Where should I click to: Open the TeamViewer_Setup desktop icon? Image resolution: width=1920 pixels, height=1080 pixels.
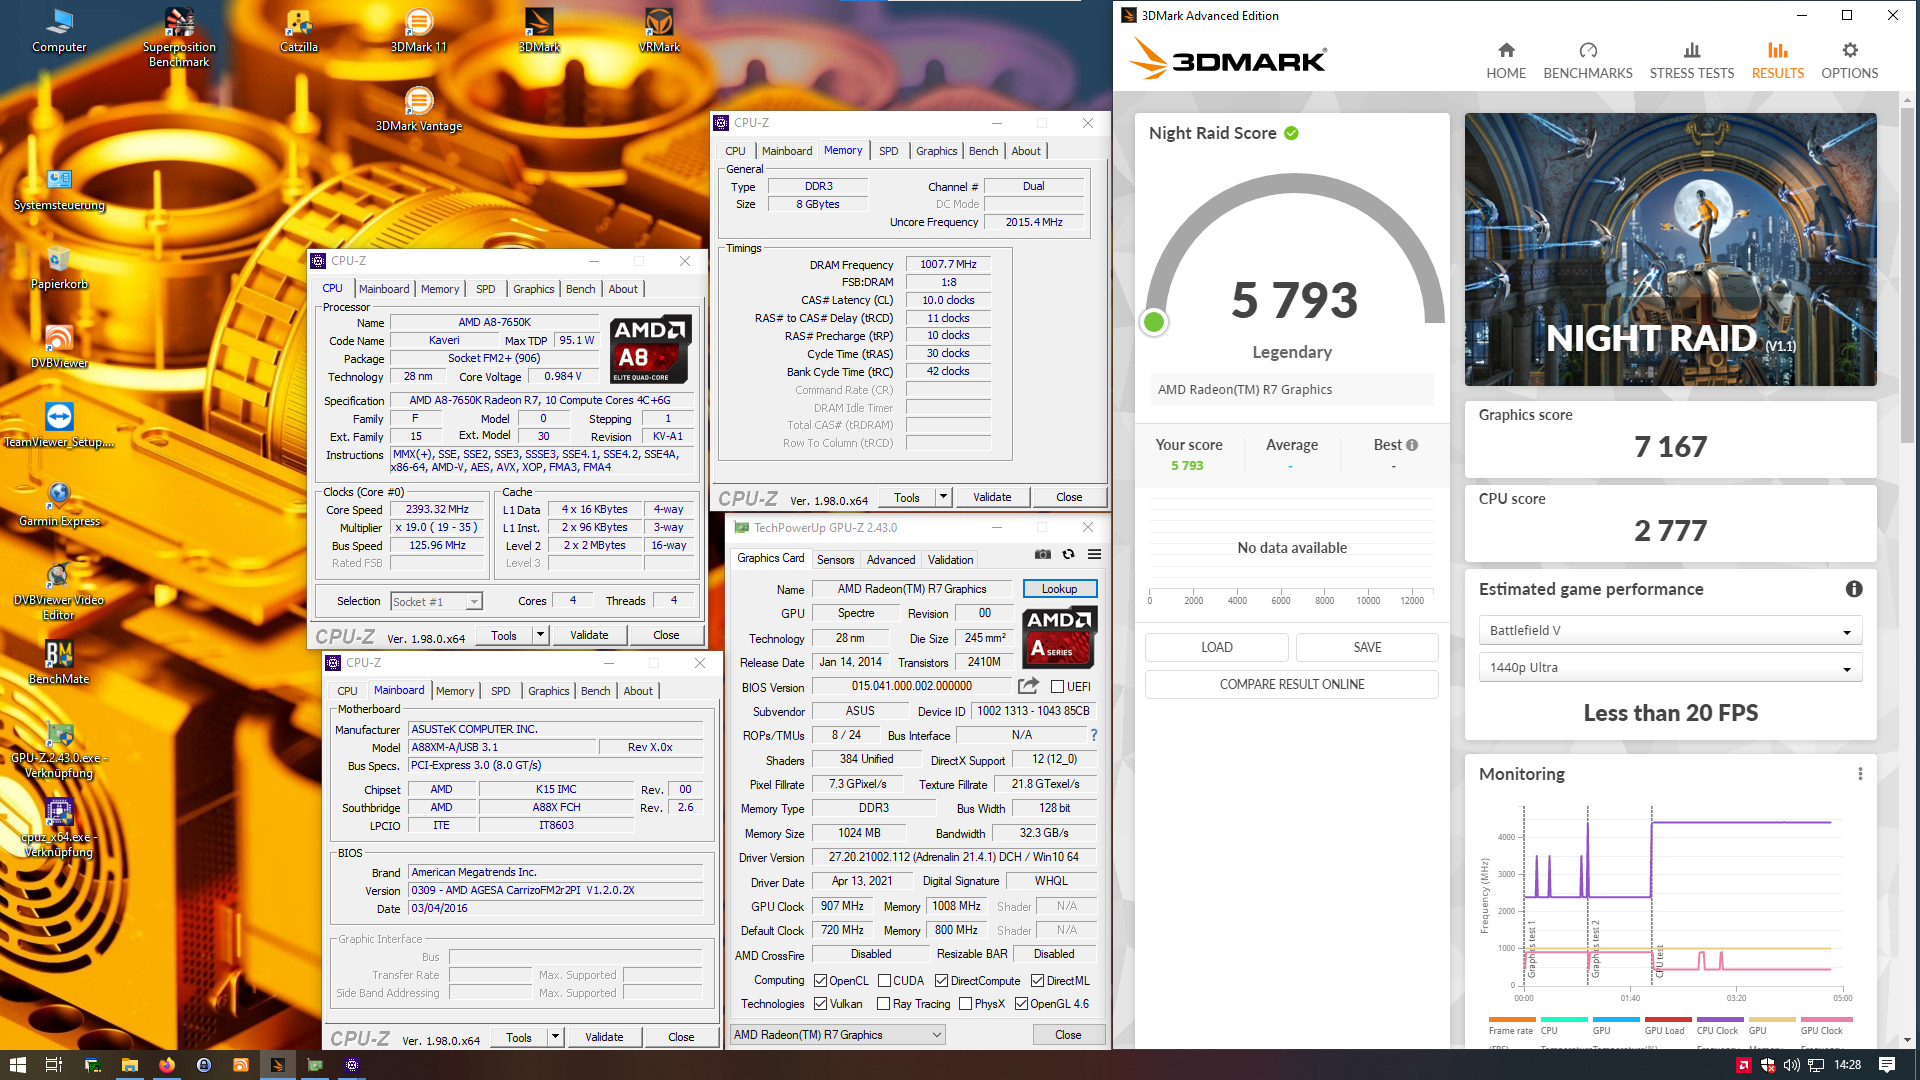point(59,425)
